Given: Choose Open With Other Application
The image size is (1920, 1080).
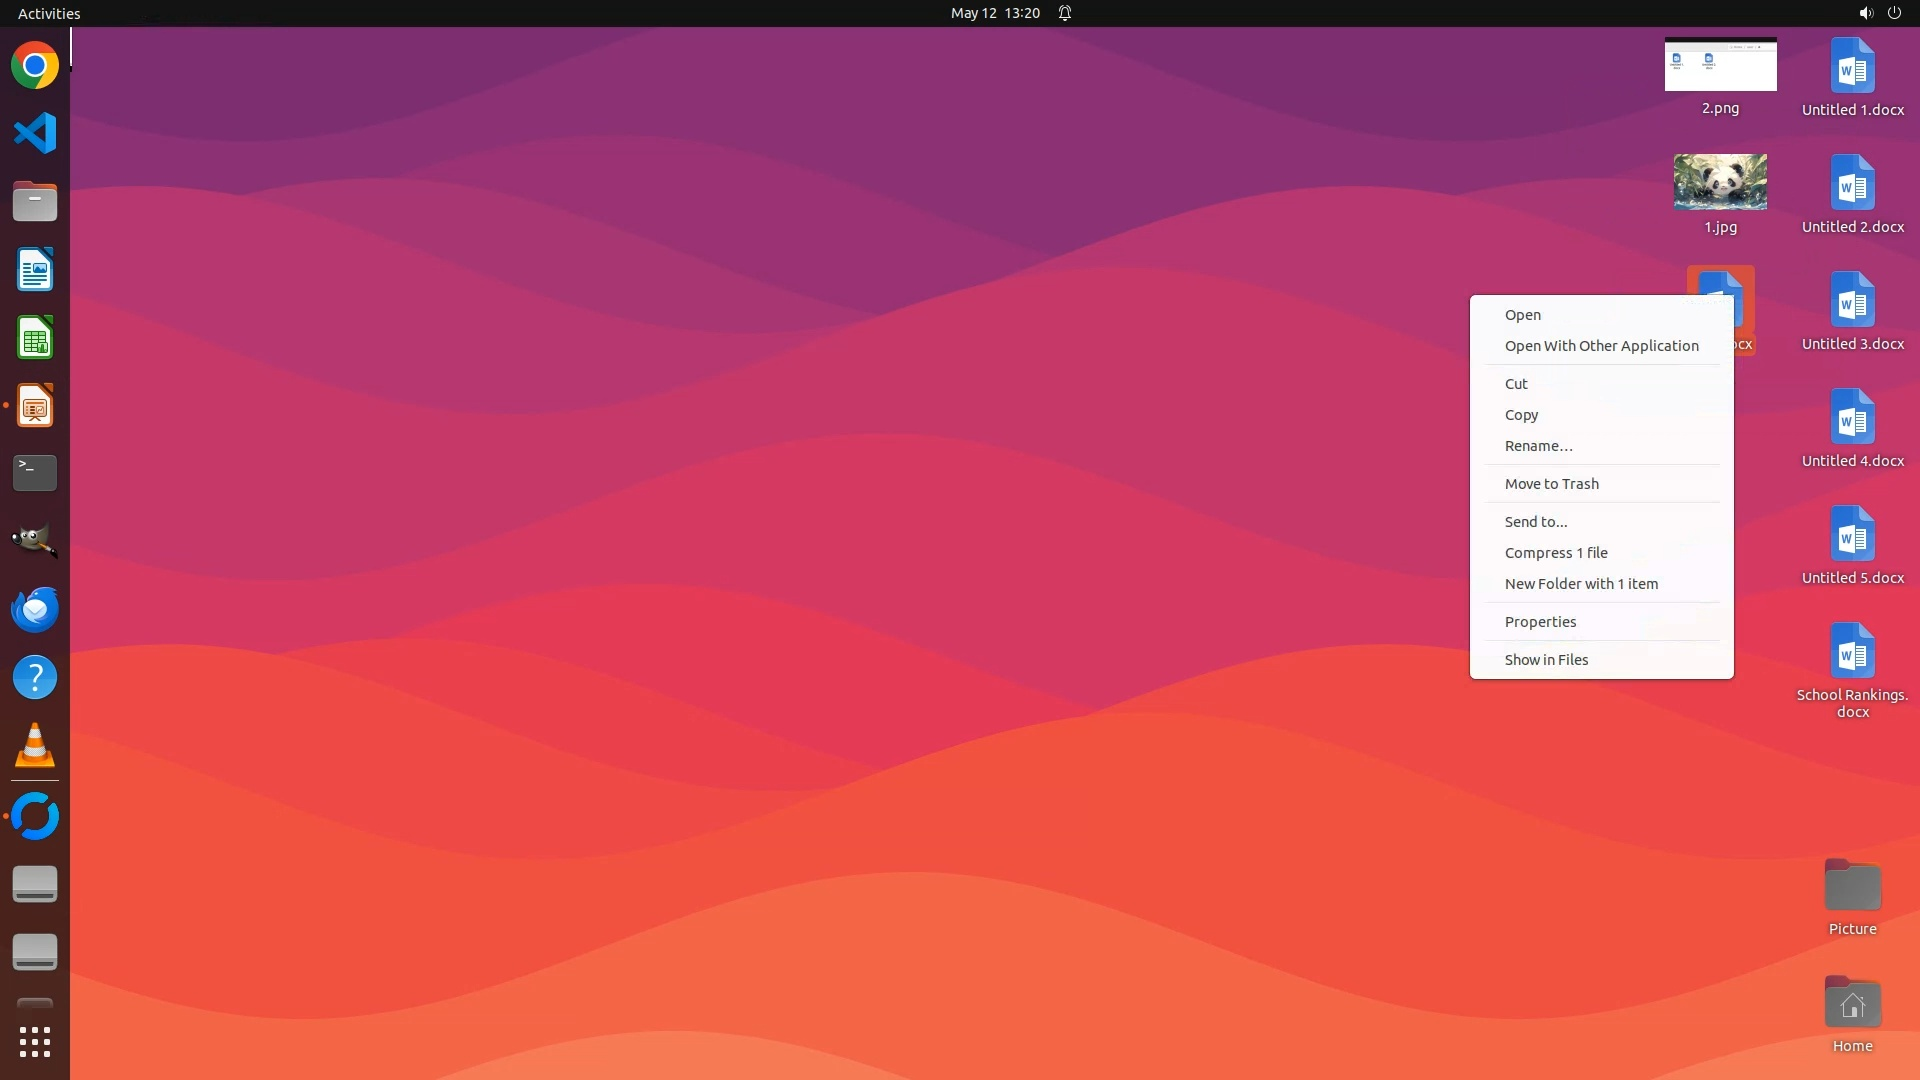Looking at the screenshot, I should [1601, 346].
